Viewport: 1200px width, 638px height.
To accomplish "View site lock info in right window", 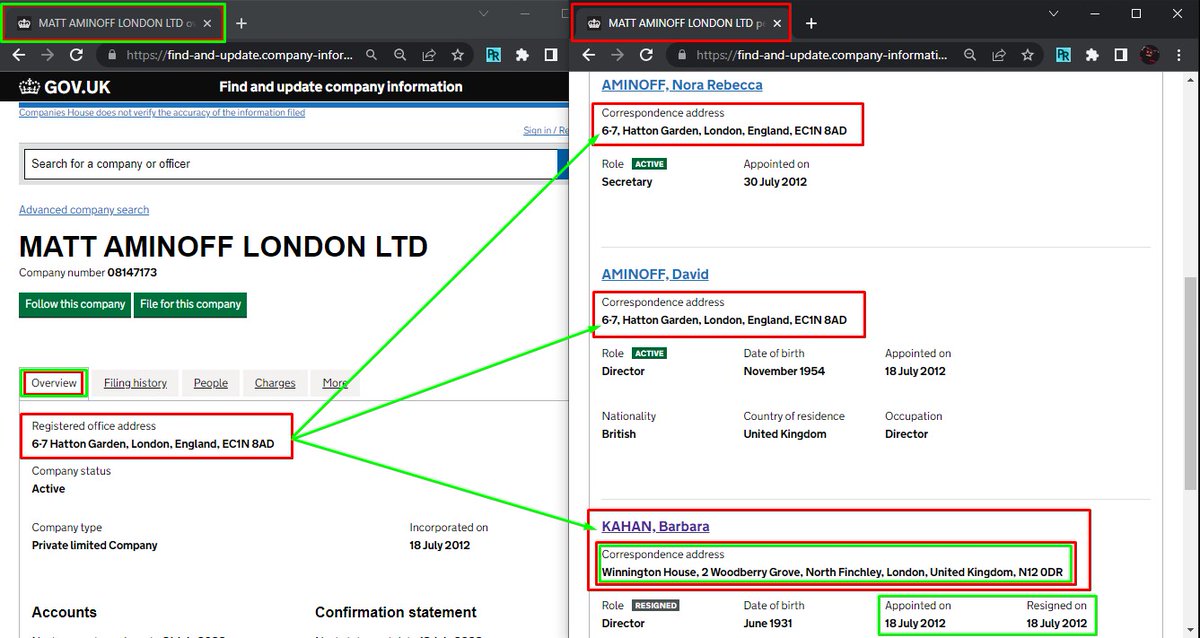I will pos(683,55).
